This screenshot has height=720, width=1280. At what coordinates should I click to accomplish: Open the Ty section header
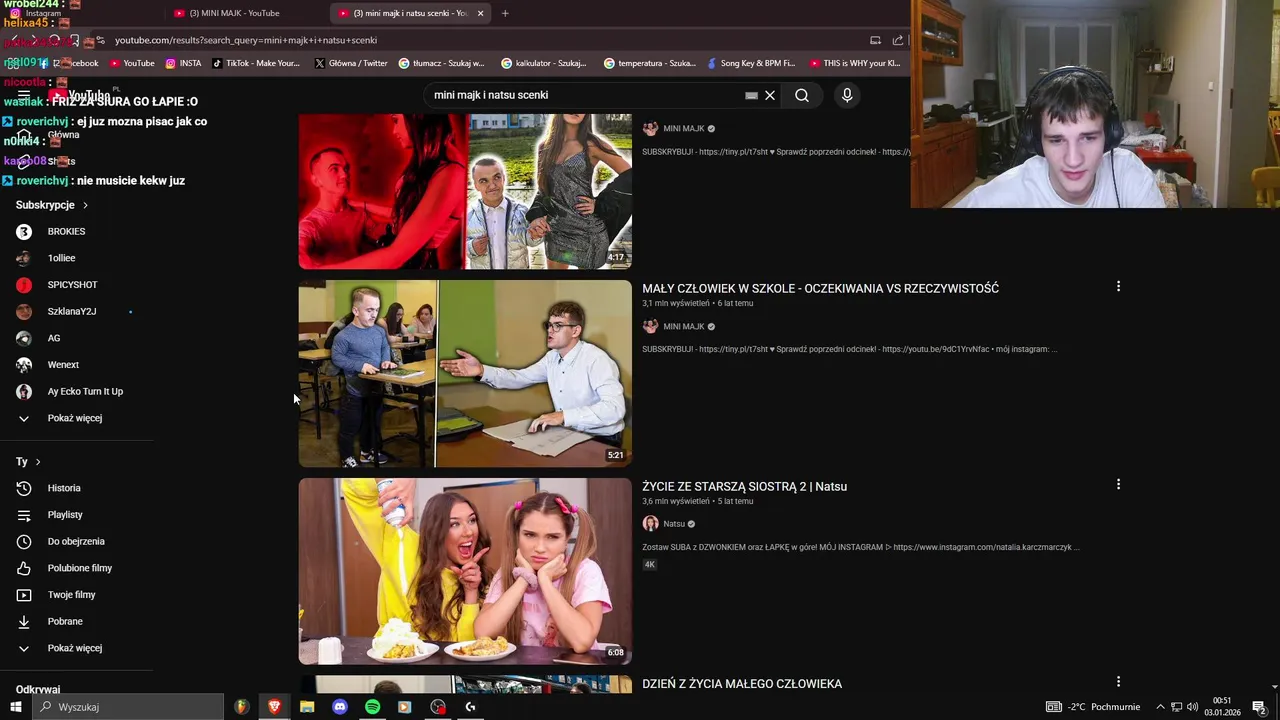(x=28, y=462)
